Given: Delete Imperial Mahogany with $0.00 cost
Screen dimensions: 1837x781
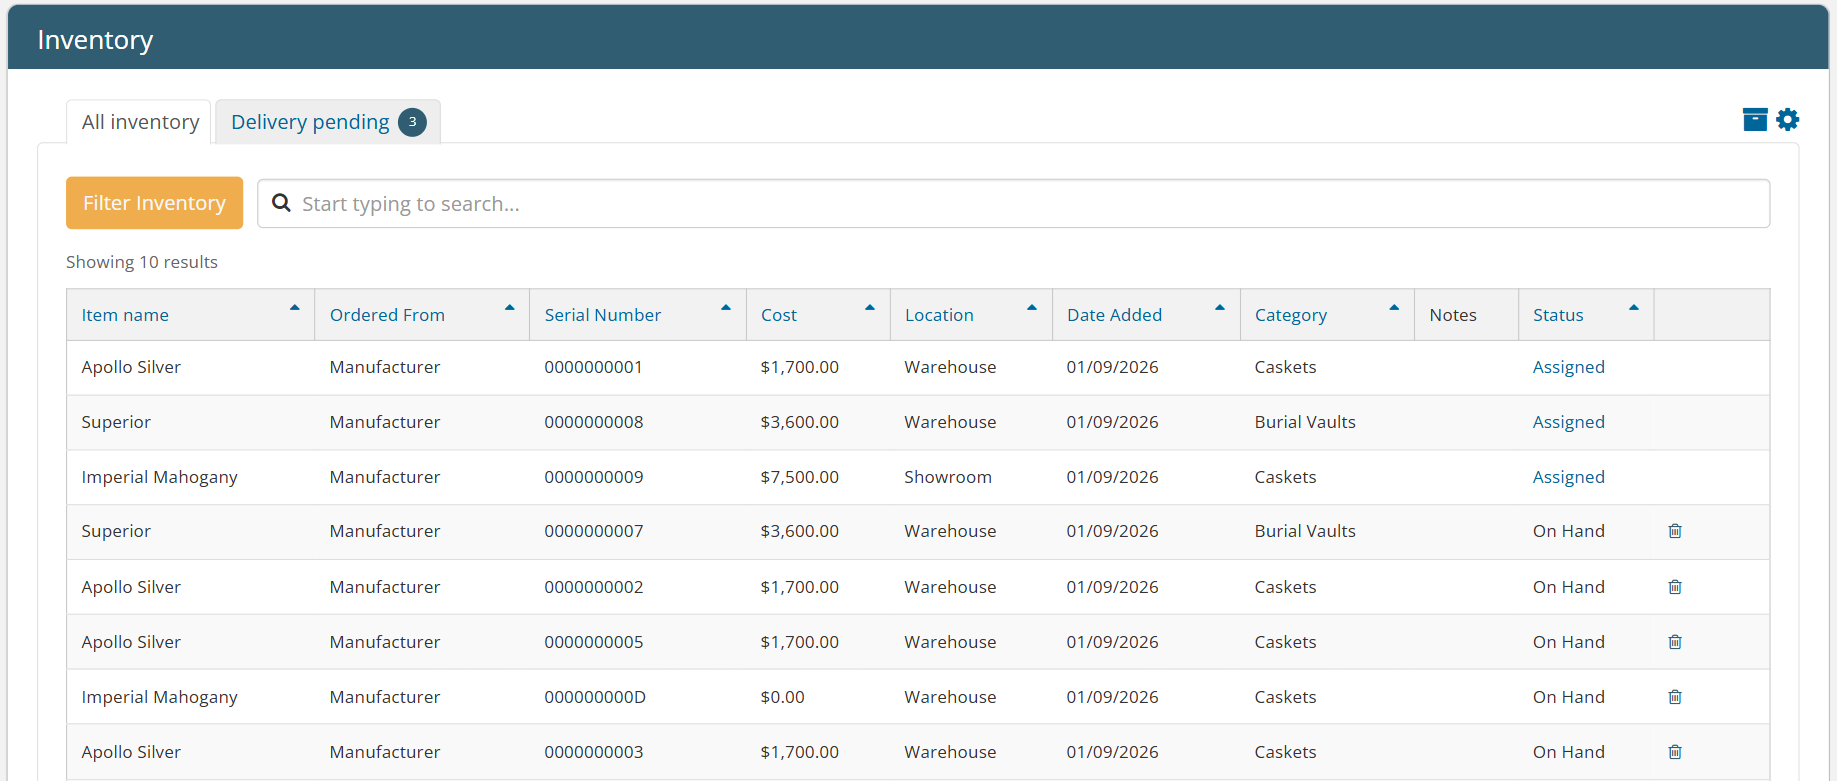Looking at the screenshot, I should click(1675, 697).
